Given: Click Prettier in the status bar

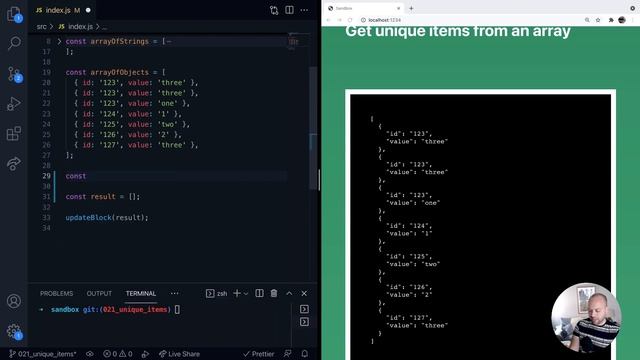Looking at the screenshot, I should click(258, 353).
